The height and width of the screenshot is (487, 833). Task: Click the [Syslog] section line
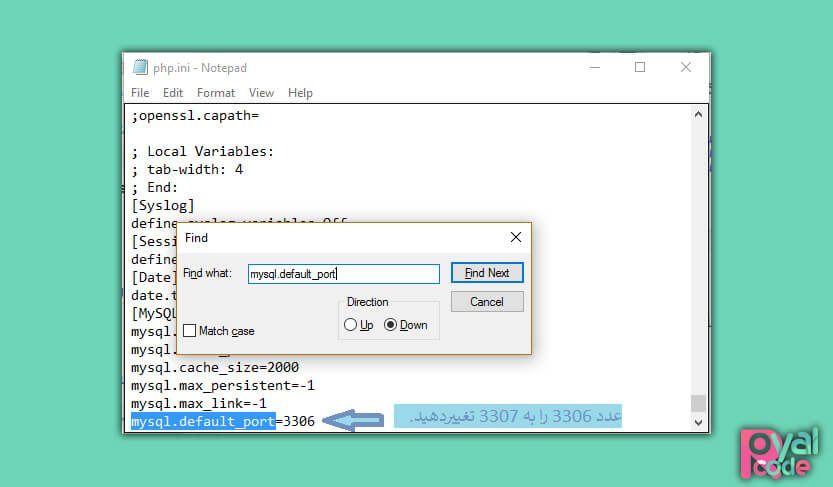tap(163, 206)
